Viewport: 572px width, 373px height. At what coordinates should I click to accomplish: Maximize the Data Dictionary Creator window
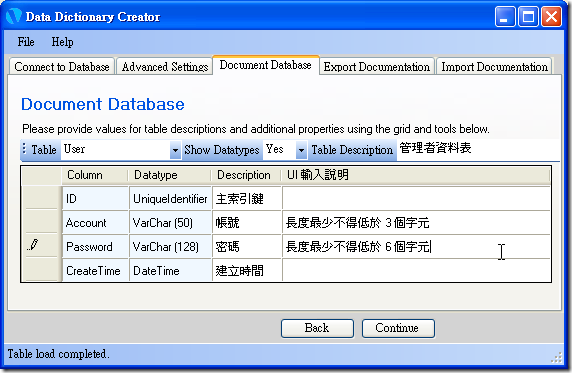528,17
